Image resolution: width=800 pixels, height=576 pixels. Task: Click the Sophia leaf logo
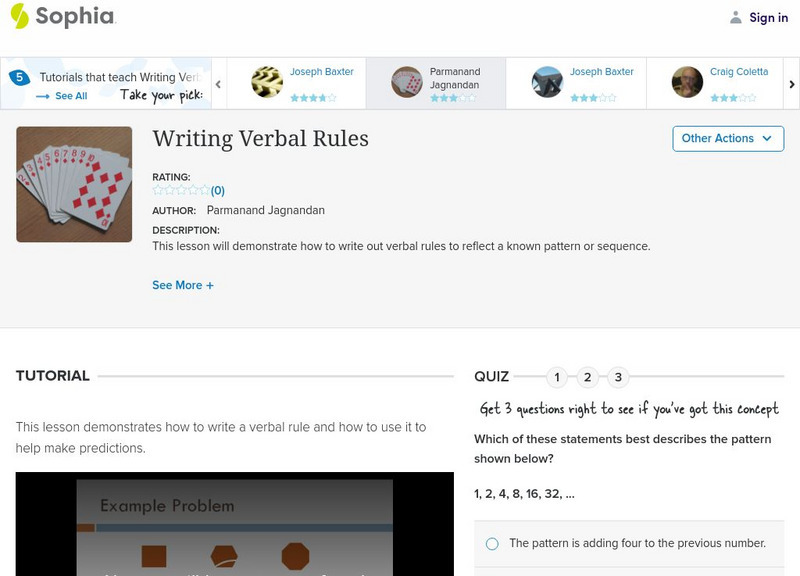coord(18,16)
